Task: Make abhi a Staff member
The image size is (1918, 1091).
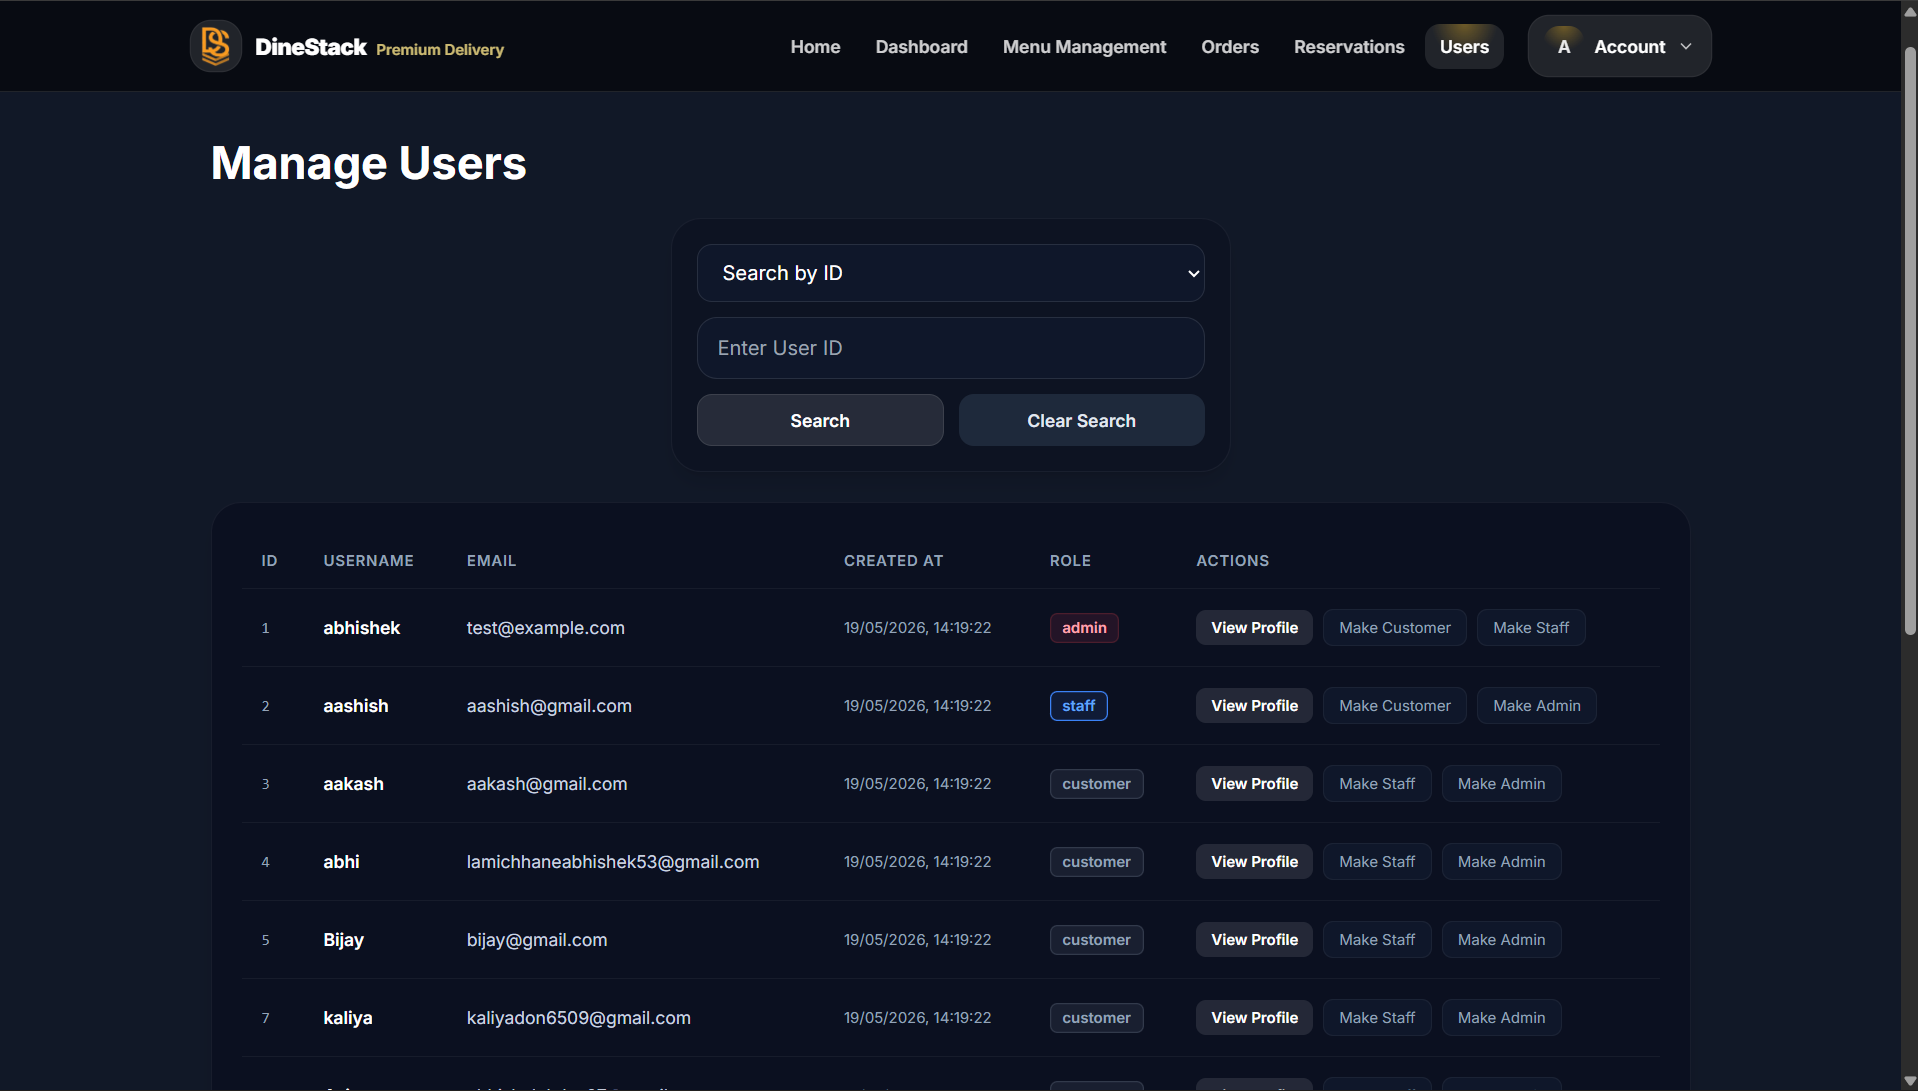Action: click(1376, 862)
